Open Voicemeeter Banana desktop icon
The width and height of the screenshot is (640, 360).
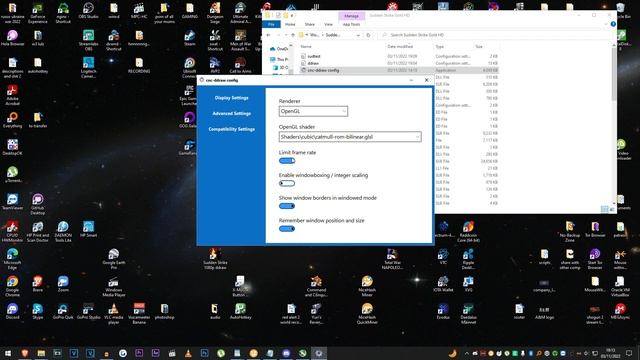click(139, 313)
